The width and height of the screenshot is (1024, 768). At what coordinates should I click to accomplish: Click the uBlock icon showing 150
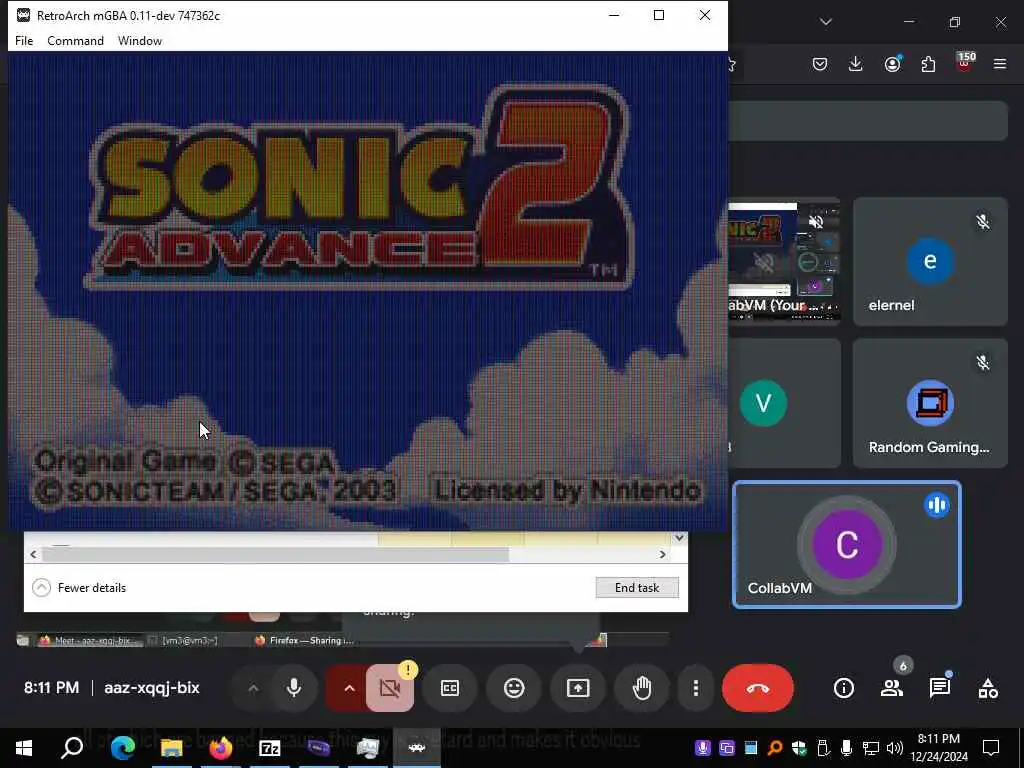[x=965, y=63]
